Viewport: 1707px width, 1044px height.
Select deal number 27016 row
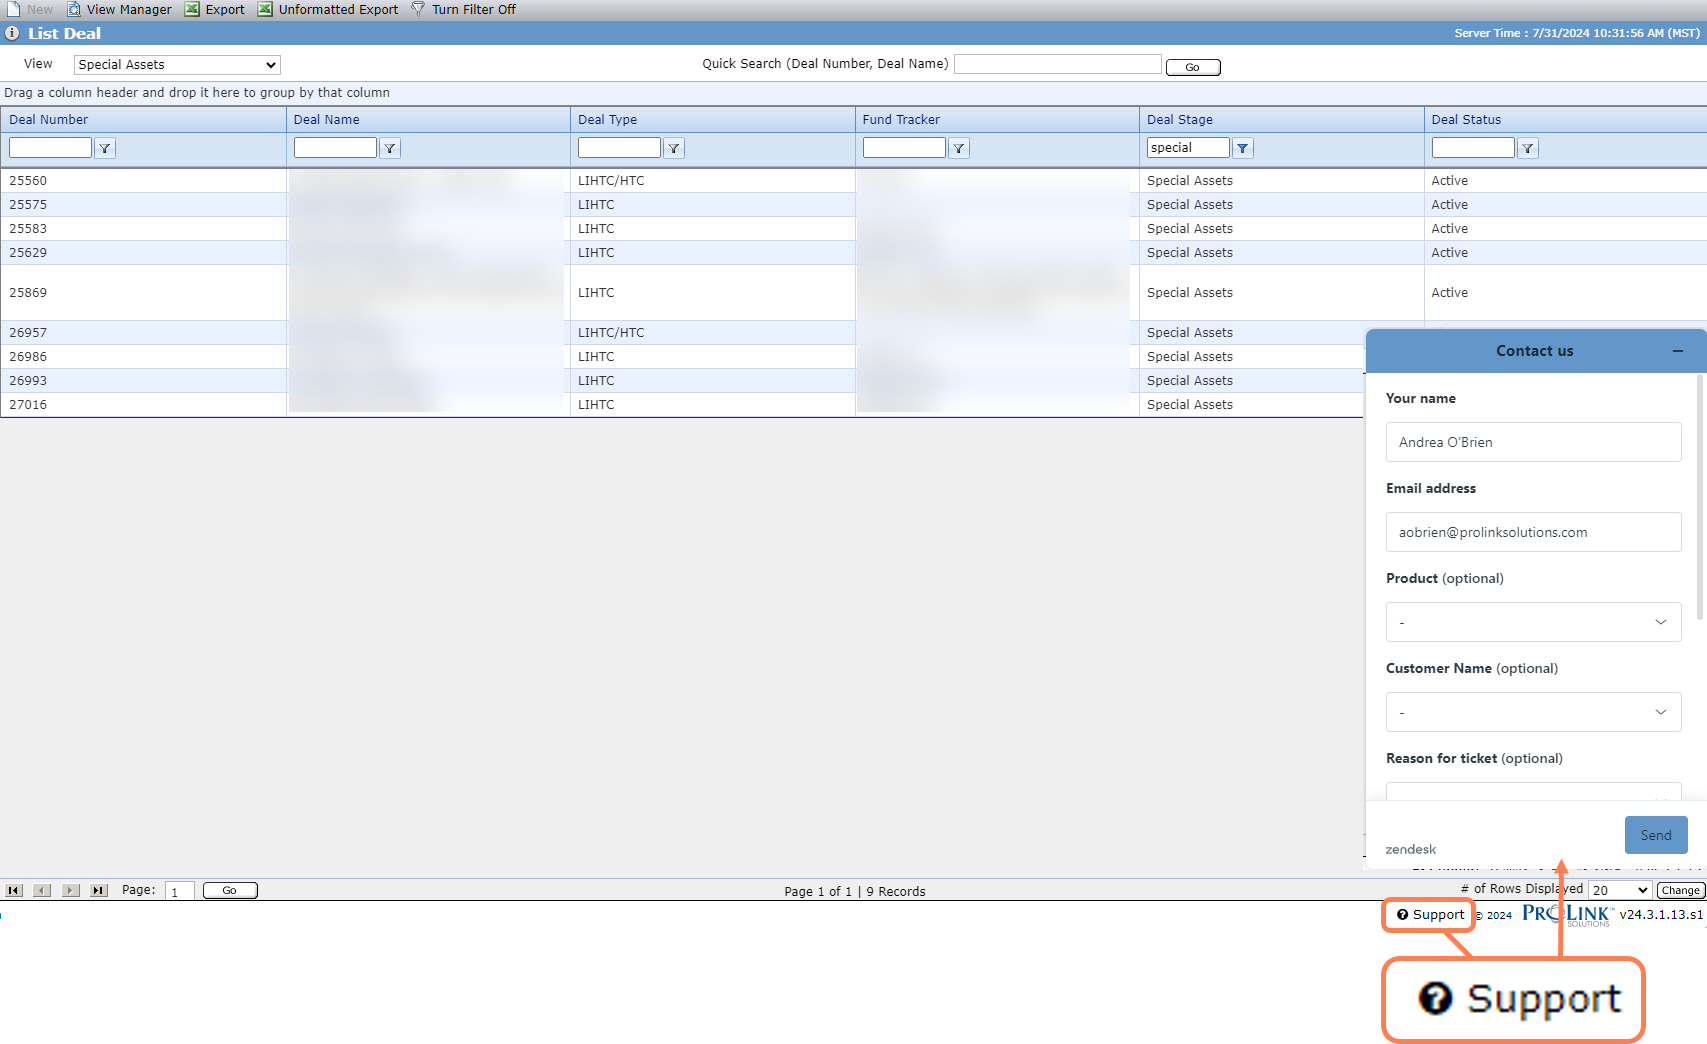683,405
